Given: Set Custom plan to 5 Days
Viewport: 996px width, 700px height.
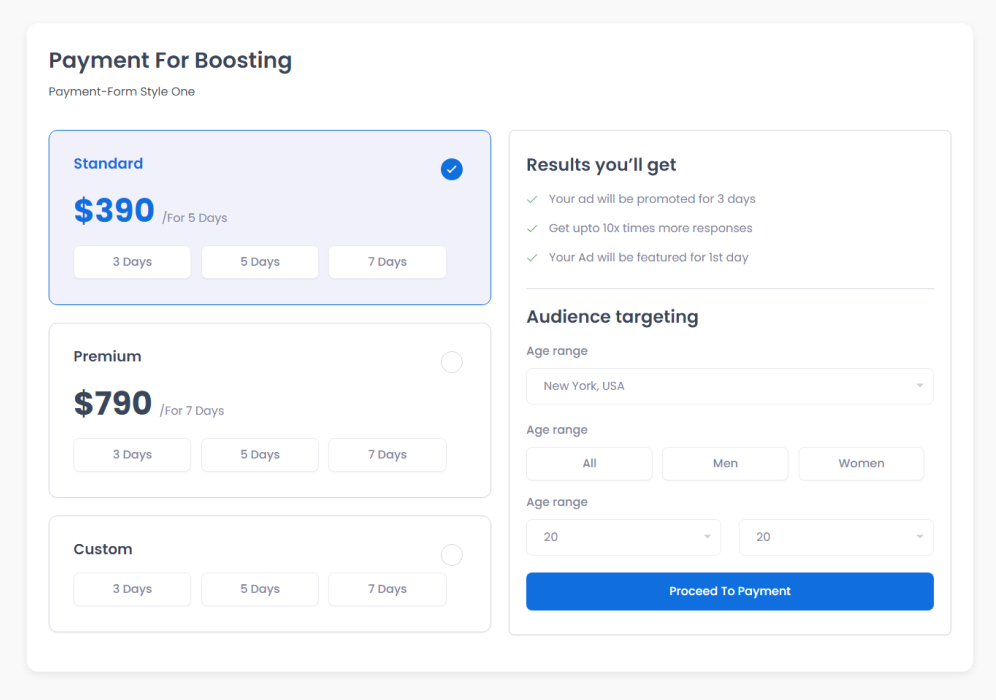Looking at the screenshot, I should pyautogui.click(x=260, y=589).
